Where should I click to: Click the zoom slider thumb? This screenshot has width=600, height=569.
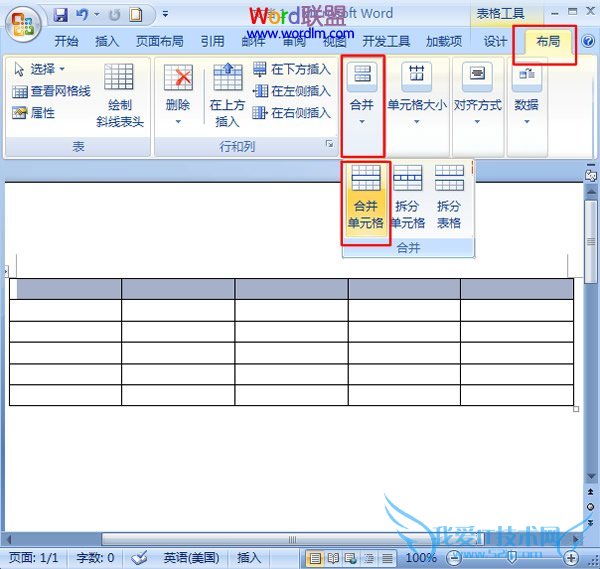point(512,558)
